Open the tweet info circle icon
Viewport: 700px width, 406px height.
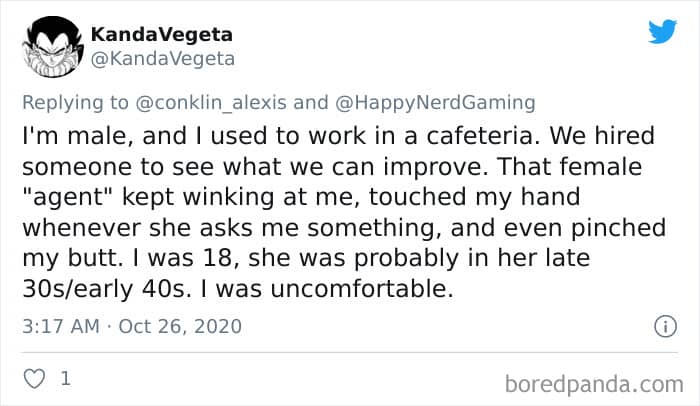pos(661,326)
